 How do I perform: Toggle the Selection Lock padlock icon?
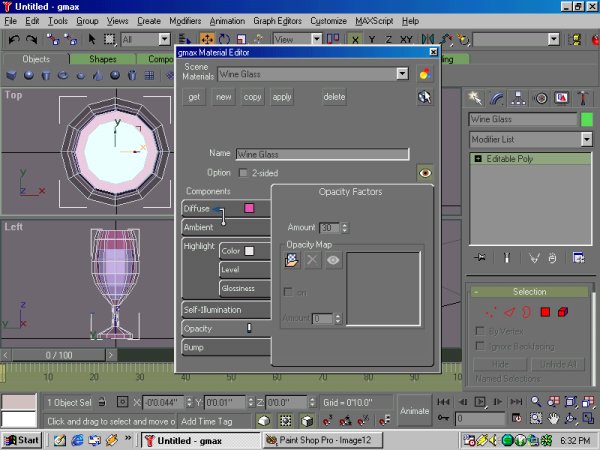pyautogui.click(x=102, y=402)
